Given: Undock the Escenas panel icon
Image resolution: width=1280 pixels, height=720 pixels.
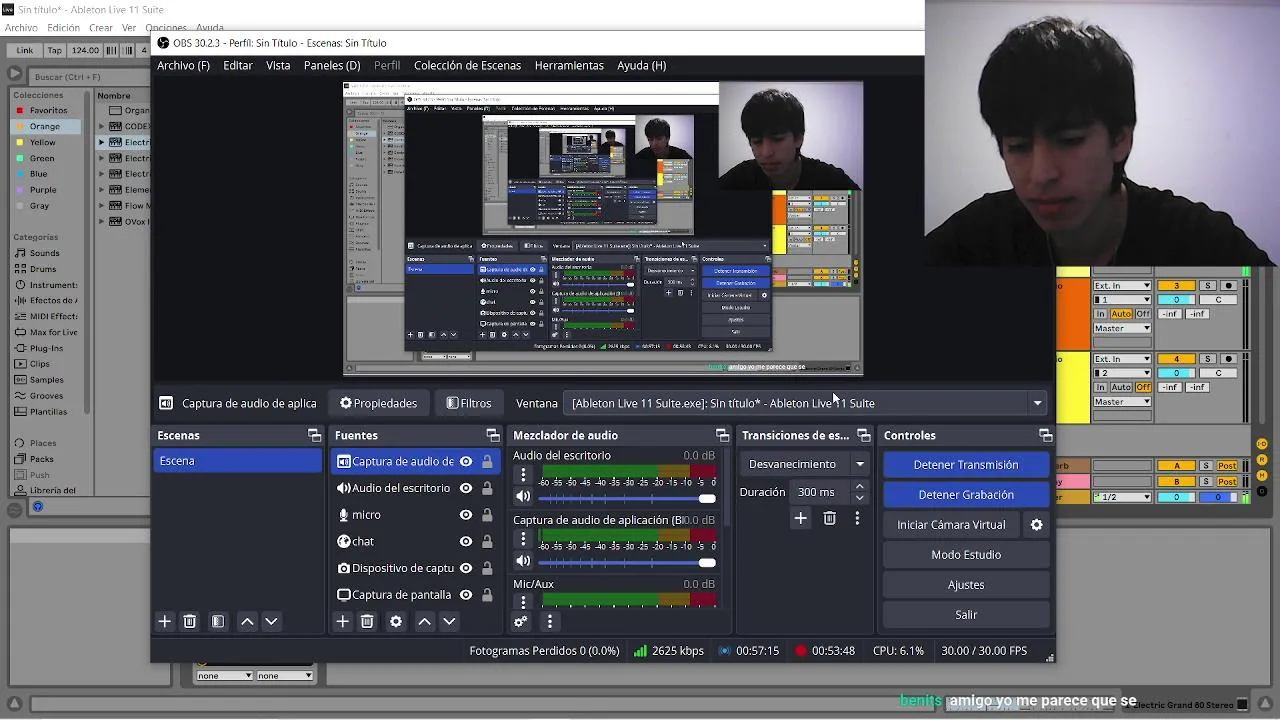Looking at the screenshot, I should pos(314,435).
